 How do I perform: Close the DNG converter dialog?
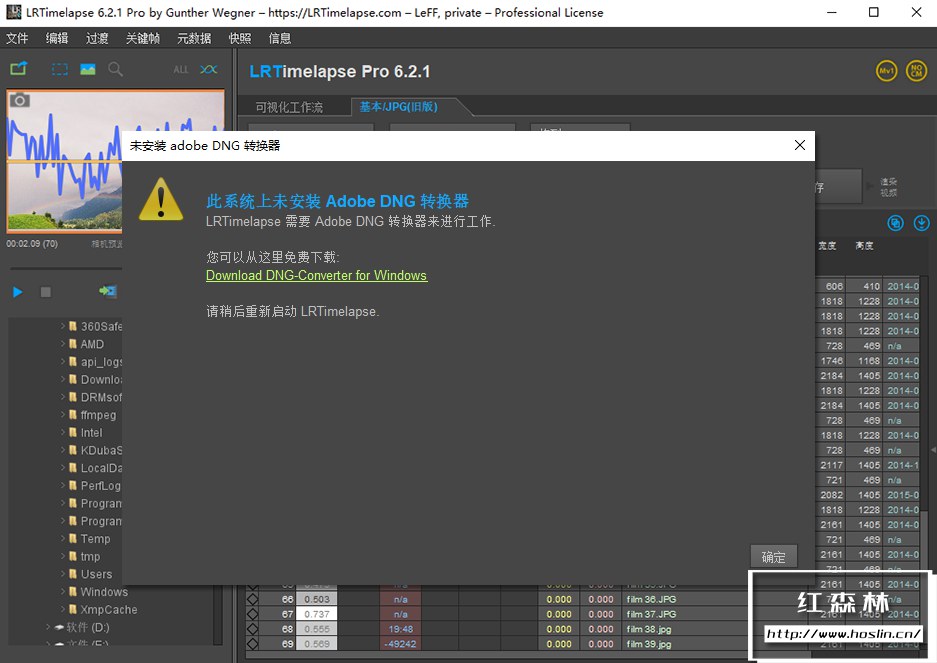tap(800, 145)
